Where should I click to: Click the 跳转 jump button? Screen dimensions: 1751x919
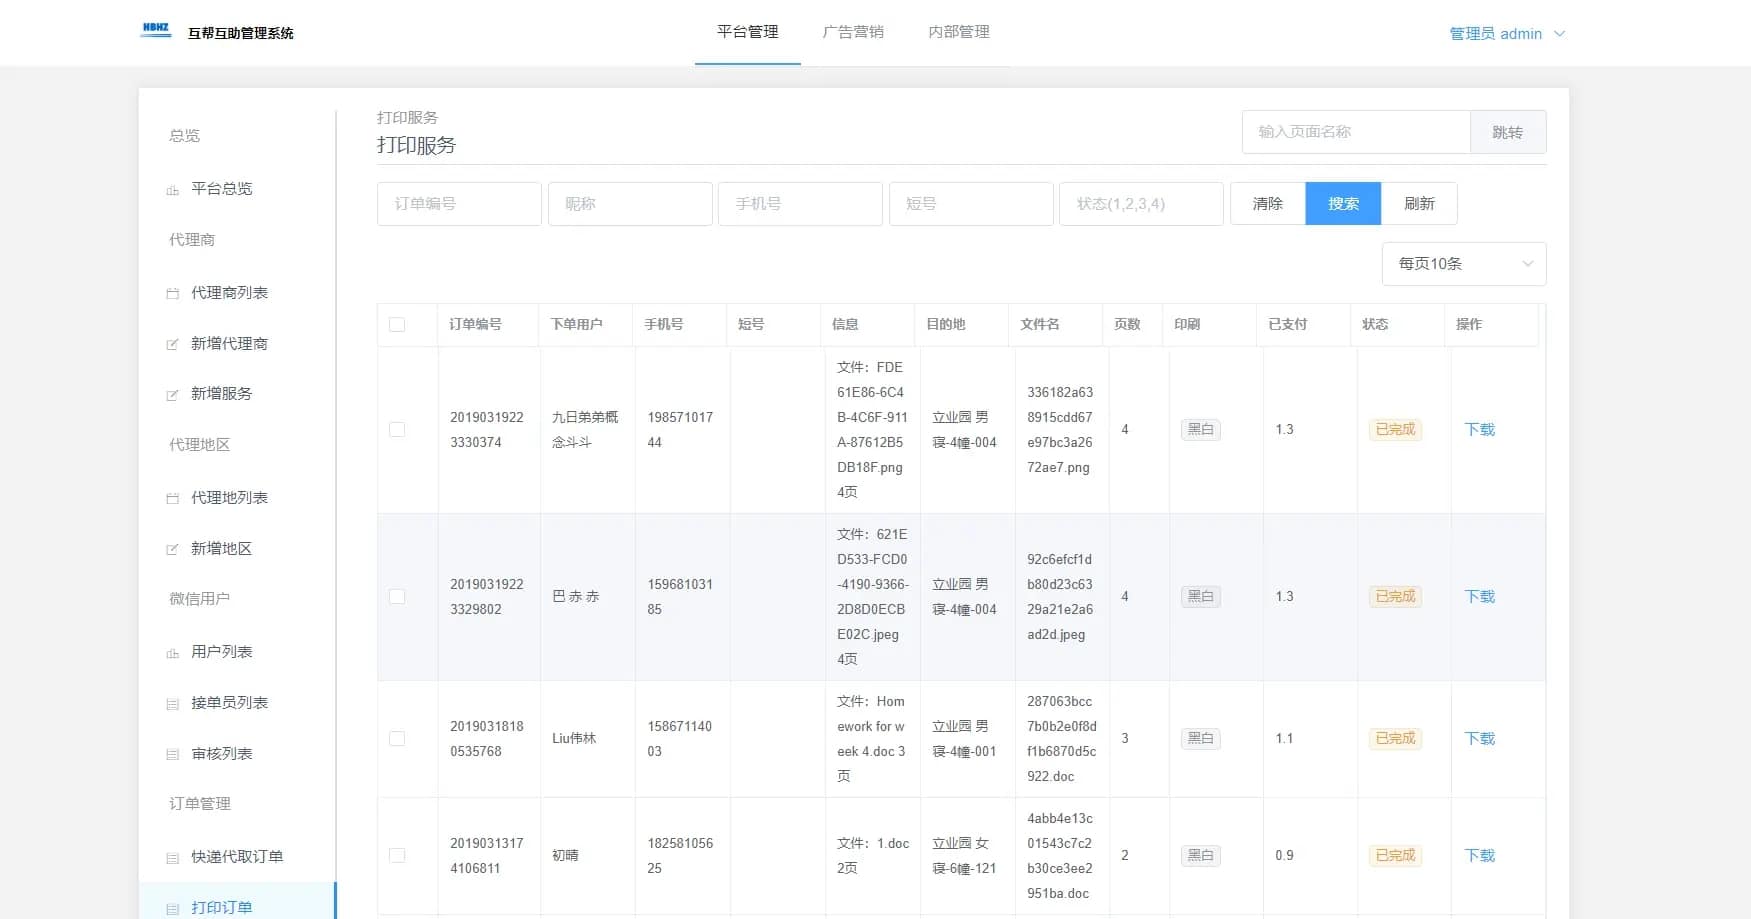tap(1507, 132)
